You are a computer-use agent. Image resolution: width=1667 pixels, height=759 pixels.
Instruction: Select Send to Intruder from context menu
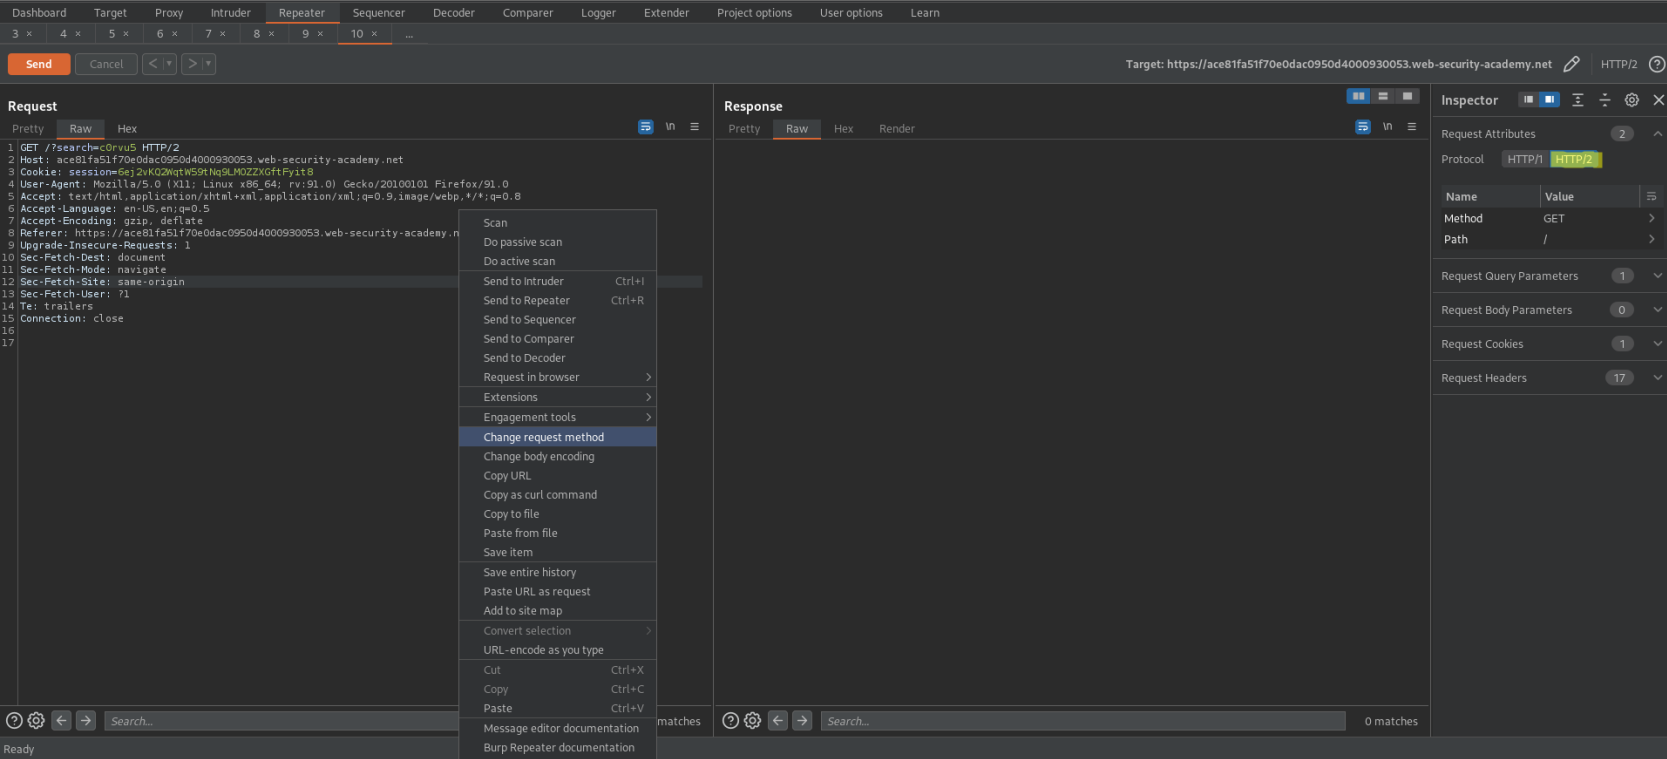click(x=557, y=281)
